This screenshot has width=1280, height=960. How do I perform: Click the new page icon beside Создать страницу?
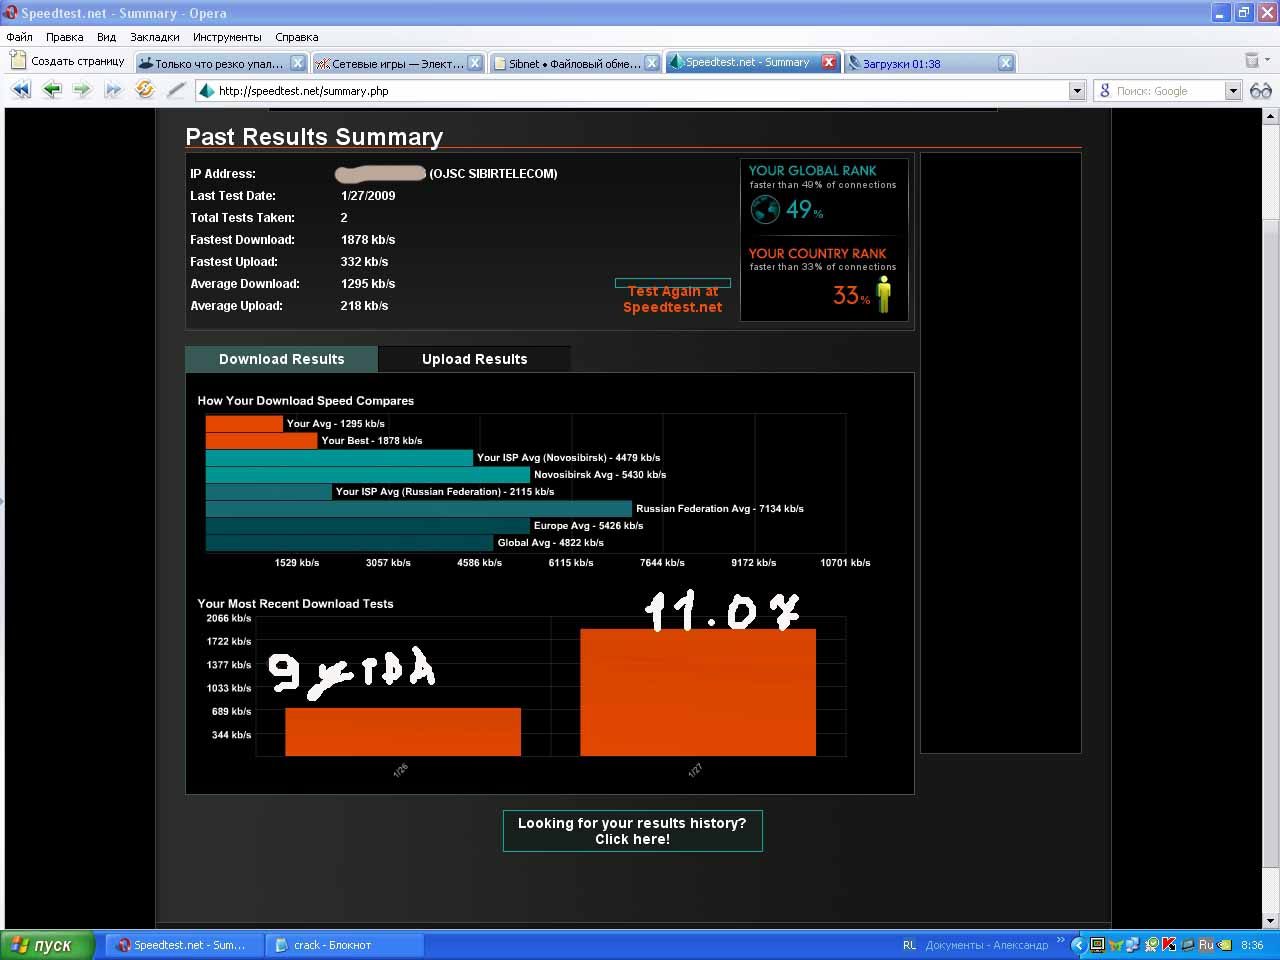pyautogui.click(x=17, y=61)
